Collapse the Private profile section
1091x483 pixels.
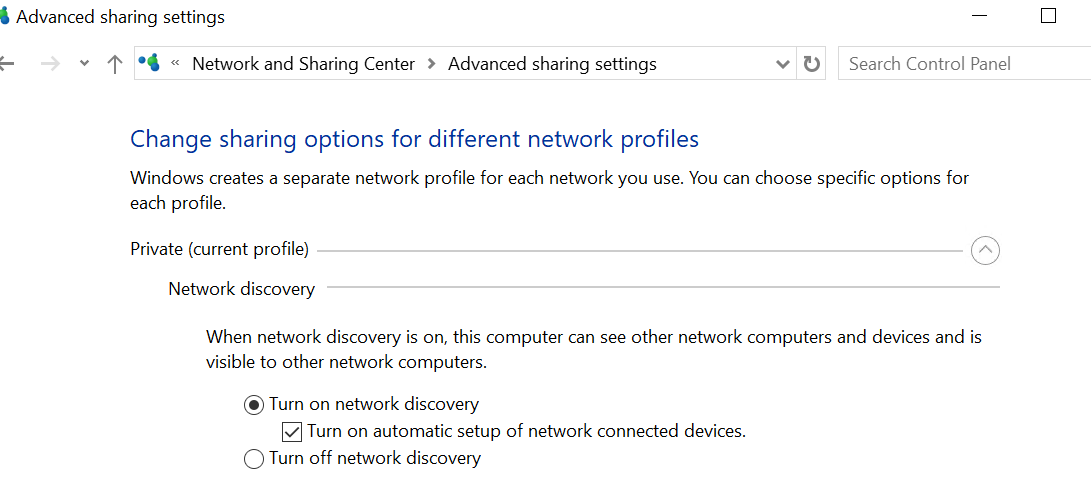coord(985,249)
